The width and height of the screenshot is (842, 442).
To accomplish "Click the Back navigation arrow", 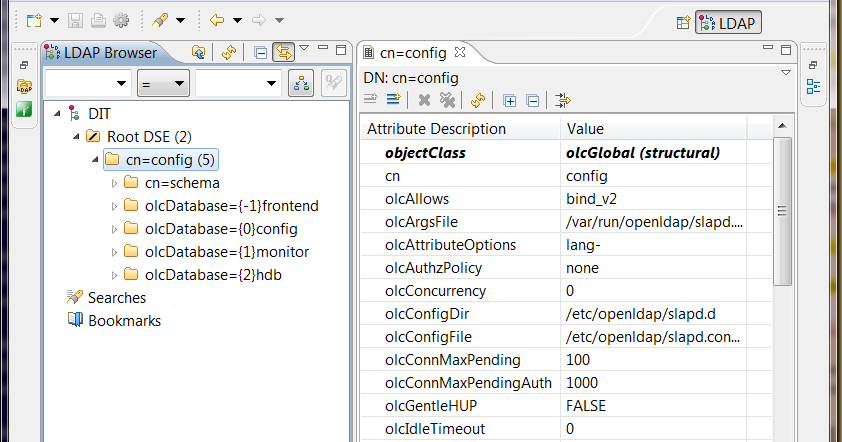I will coord(217,21).
